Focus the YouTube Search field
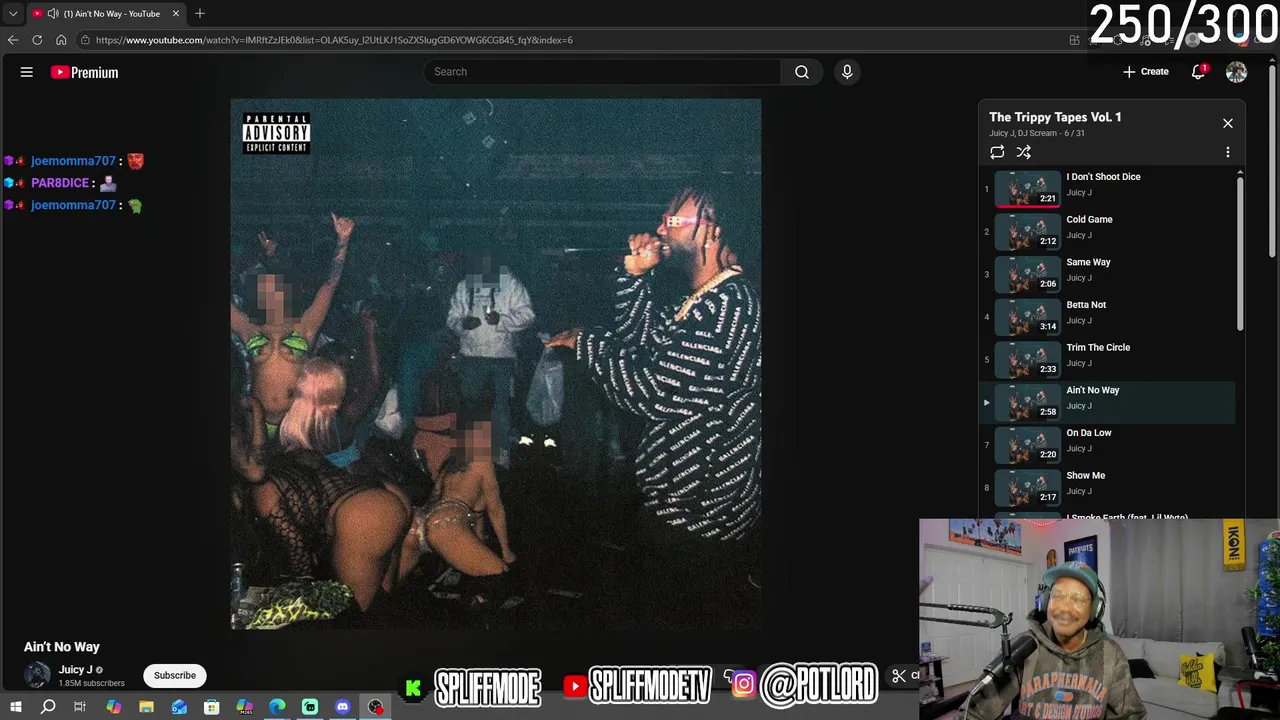The image size is (1280, 720). (x=603, y=72)
